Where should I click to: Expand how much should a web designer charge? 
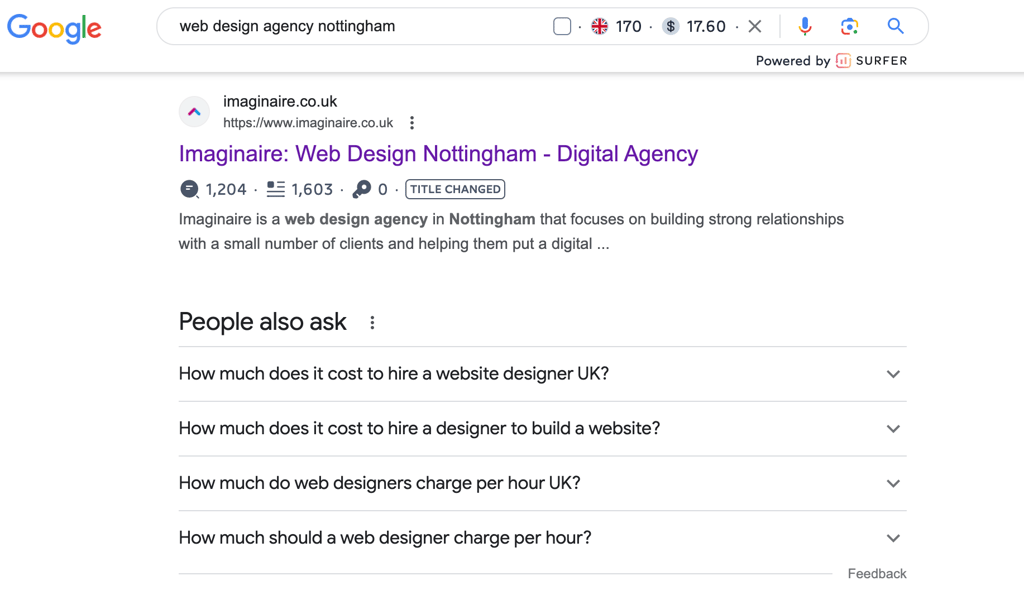543,539
